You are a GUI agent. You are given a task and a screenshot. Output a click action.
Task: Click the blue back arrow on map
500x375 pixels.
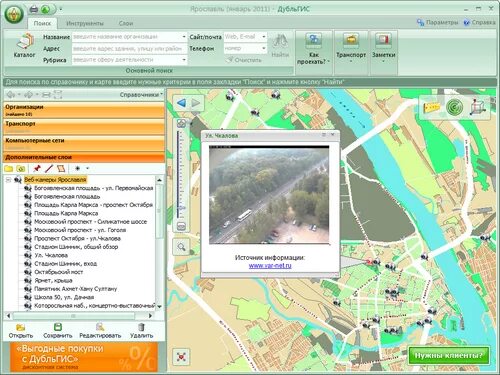(182, 103)
